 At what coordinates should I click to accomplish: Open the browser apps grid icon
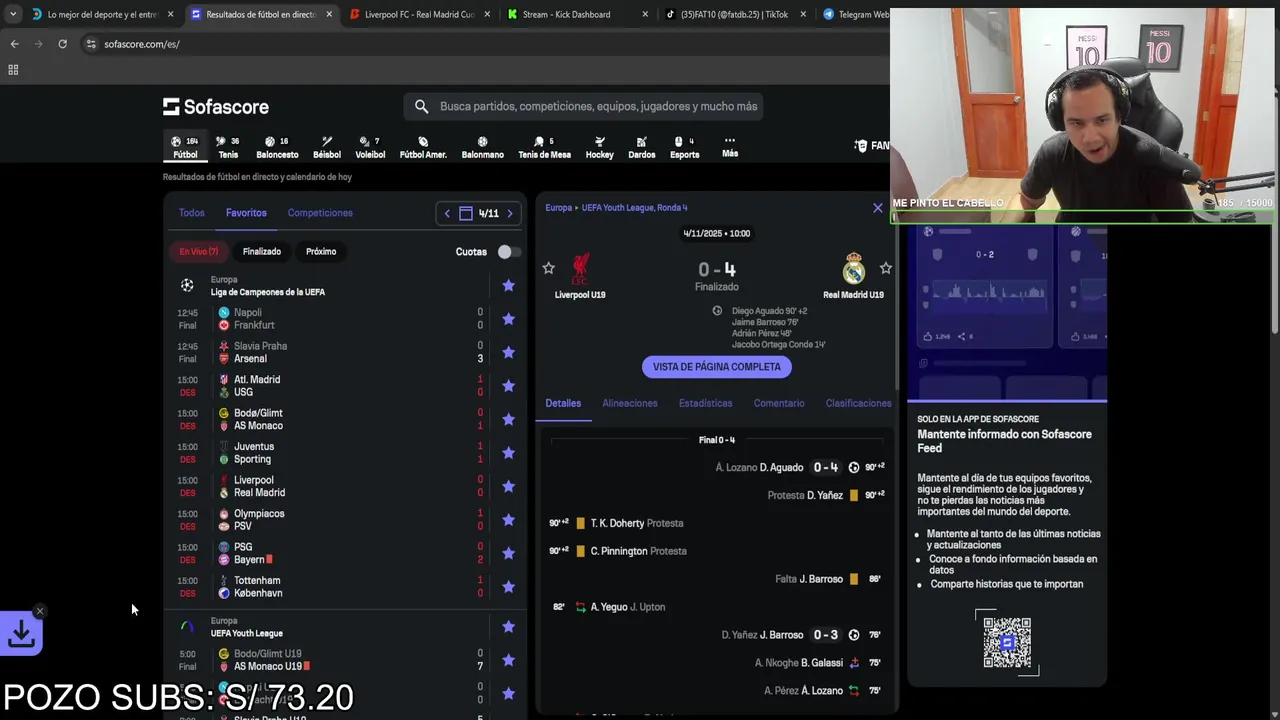click(x=13, y=70)
